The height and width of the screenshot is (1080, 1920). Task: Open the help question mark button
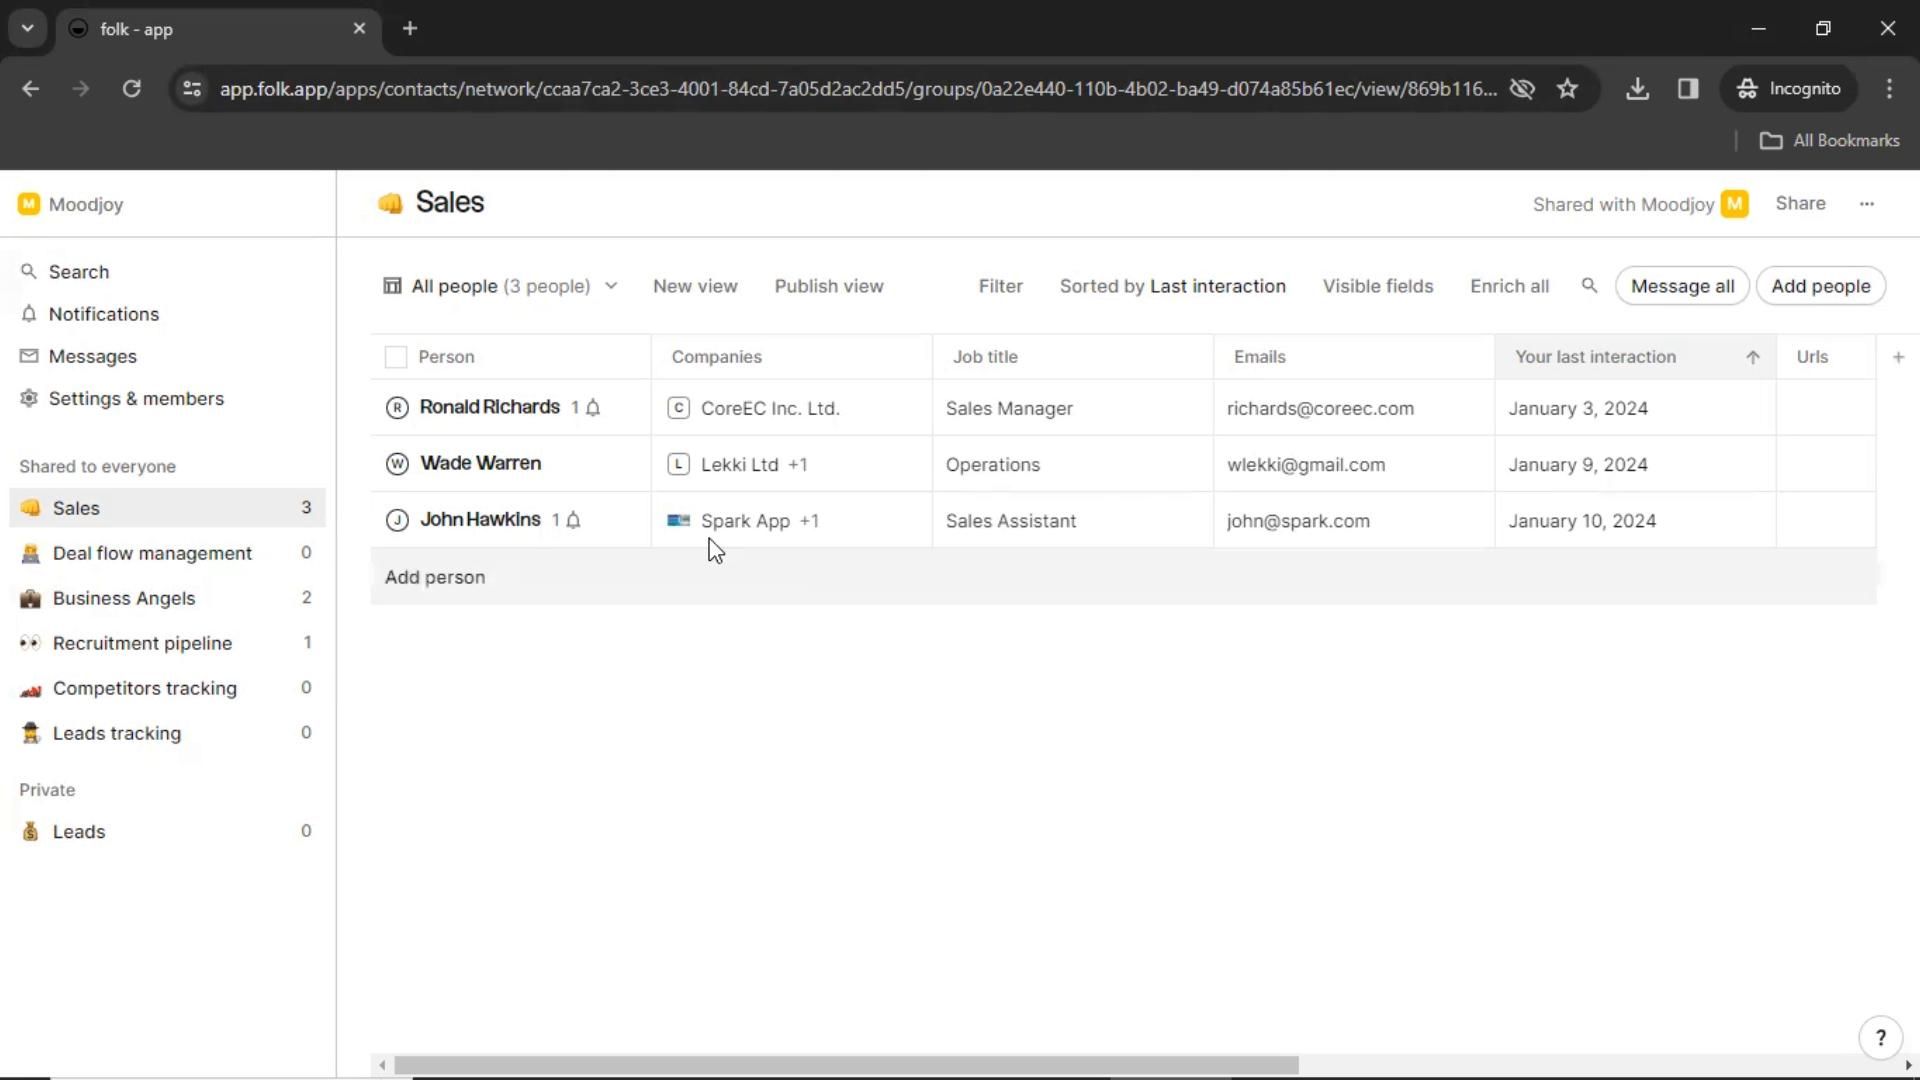(x=1880, y=1038)
